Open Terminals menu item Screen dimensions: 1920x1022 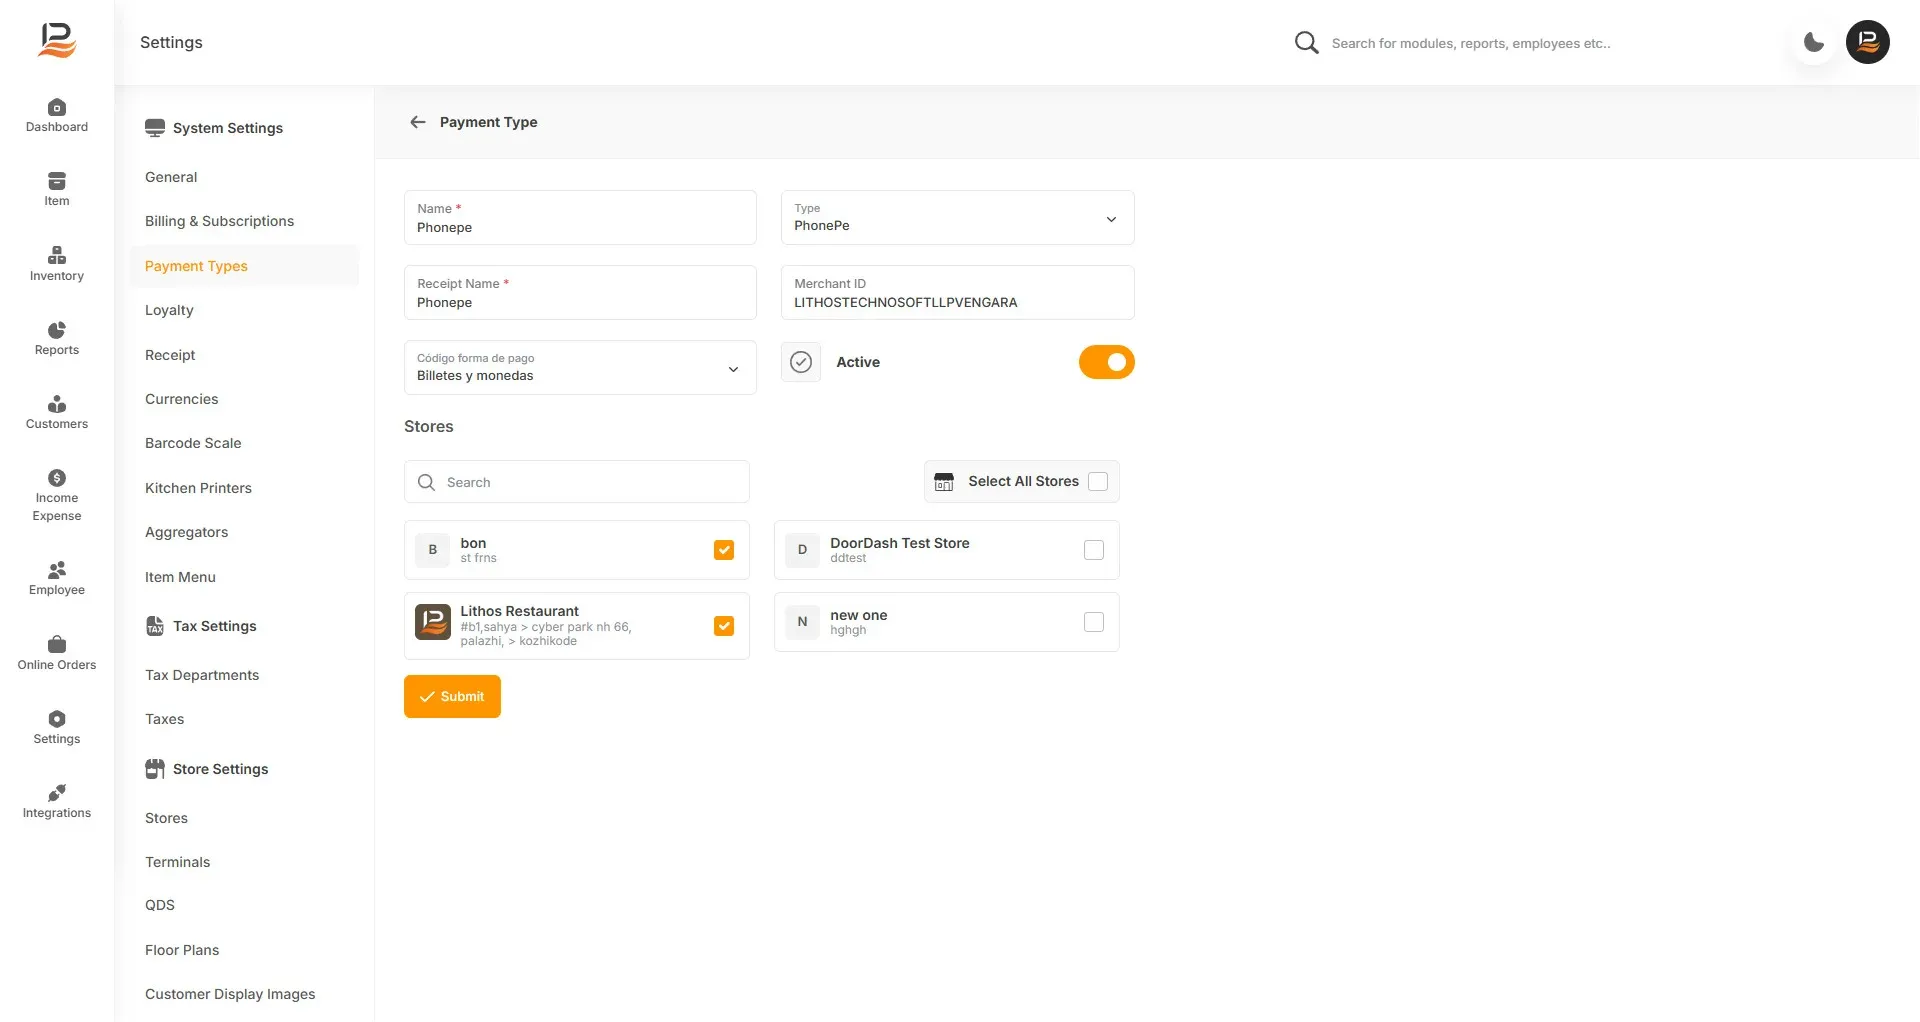pyautogui.click(x=177, y=862)
